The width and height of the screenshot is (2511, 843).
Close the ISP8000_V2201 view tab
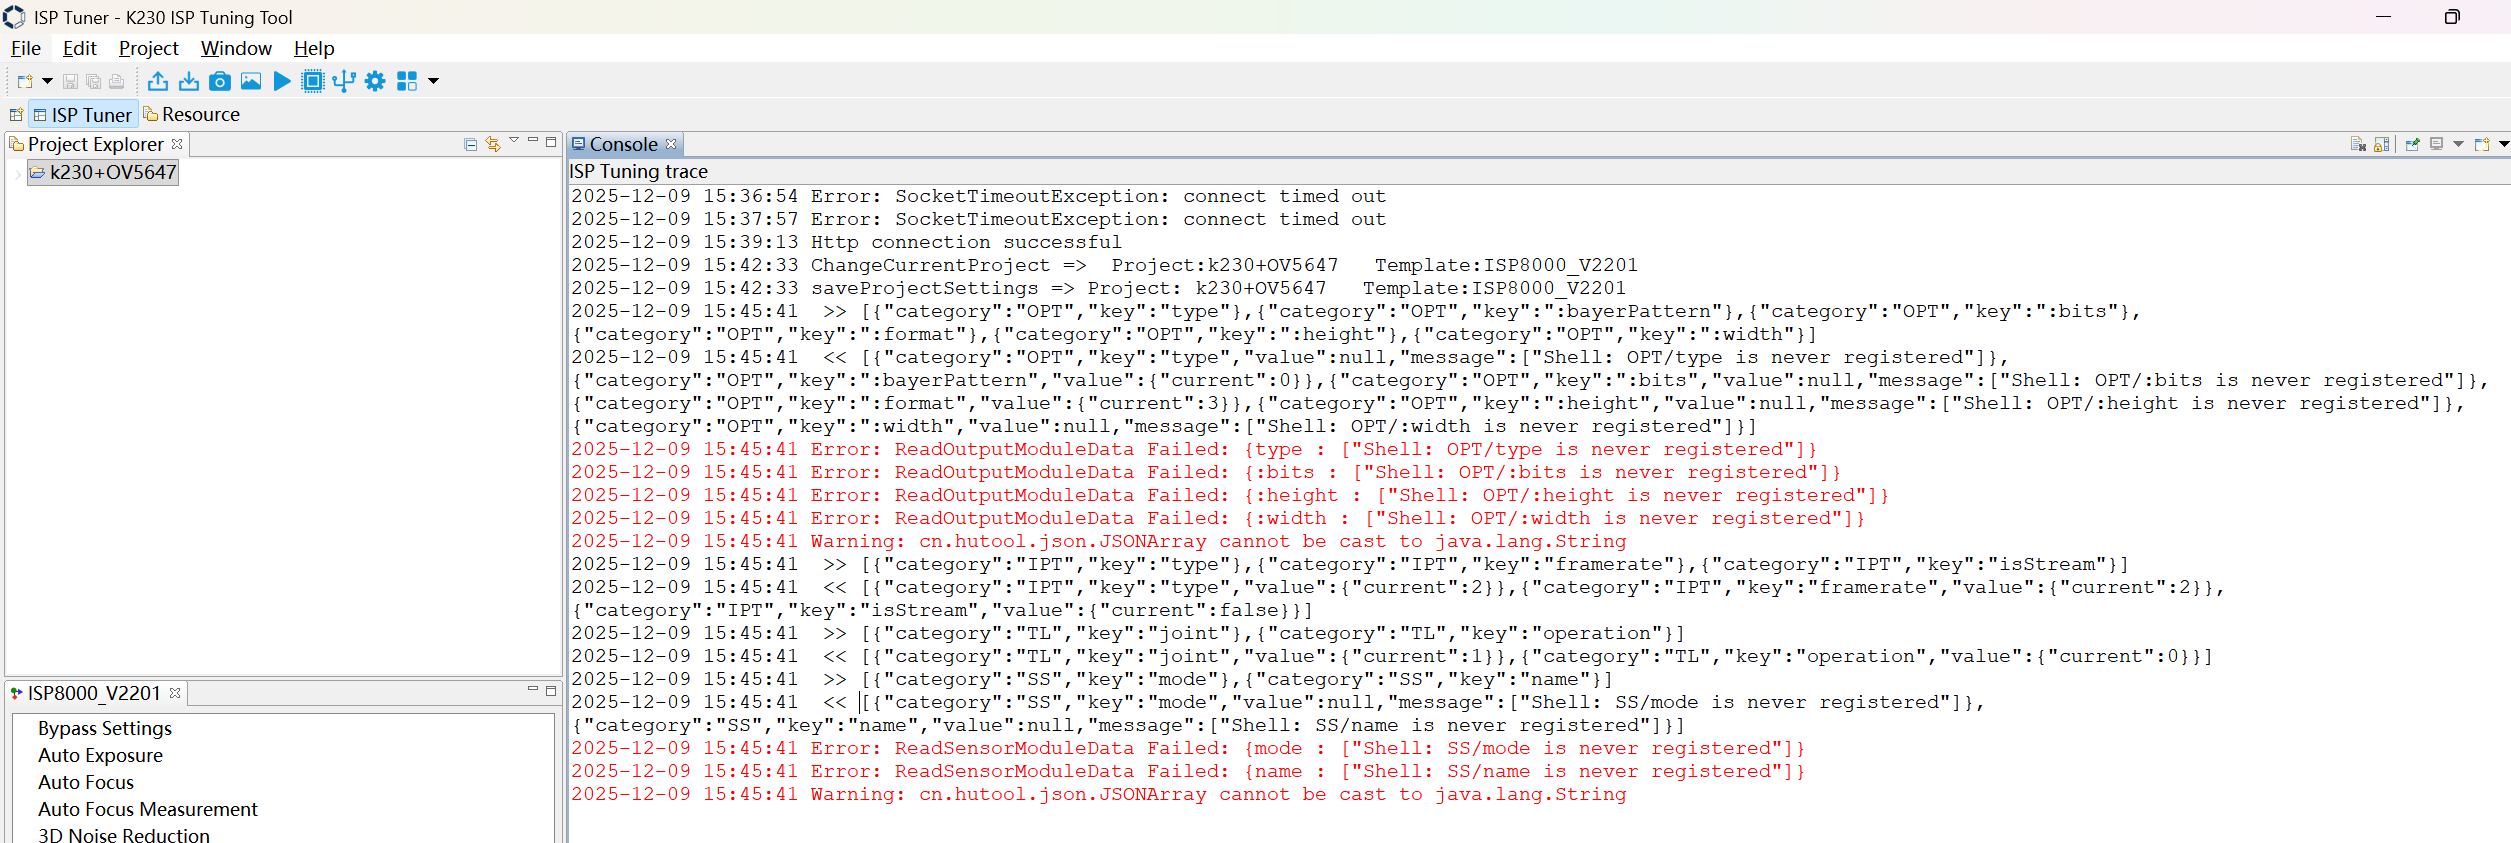[x=175, y=693]
